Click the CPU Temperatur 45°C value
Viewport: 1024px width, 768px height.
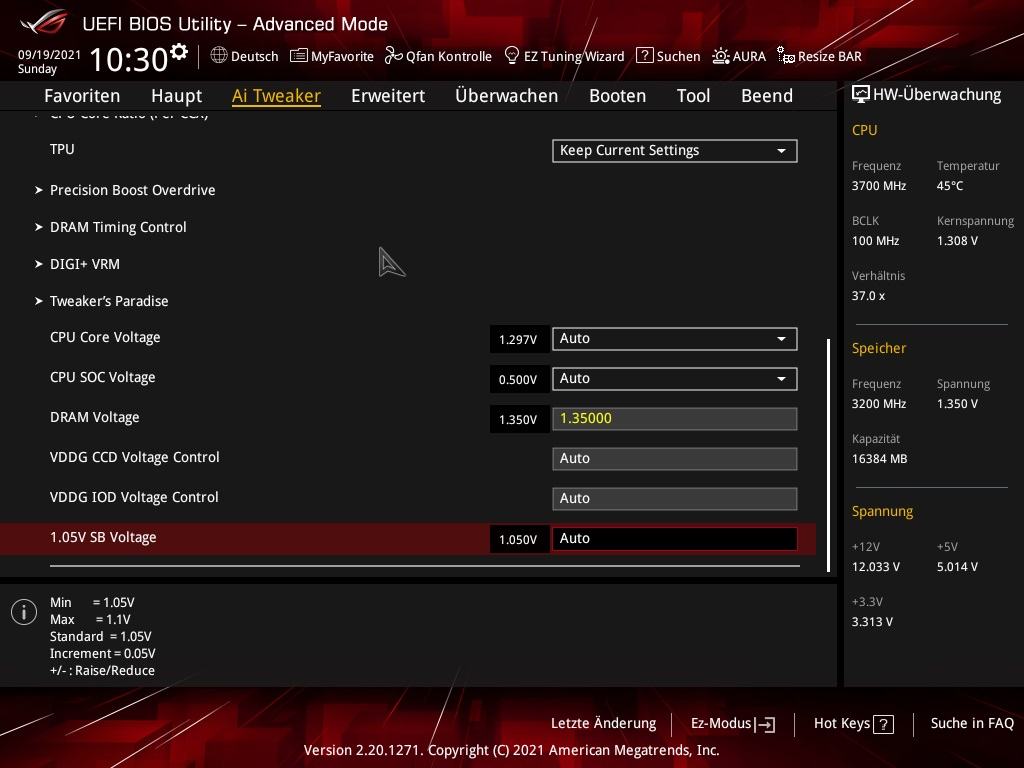950,186
